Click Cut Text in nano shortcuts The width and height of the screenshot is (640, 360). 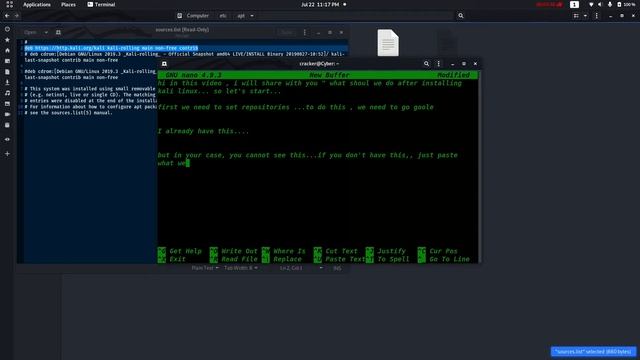(x=336, y=251)
